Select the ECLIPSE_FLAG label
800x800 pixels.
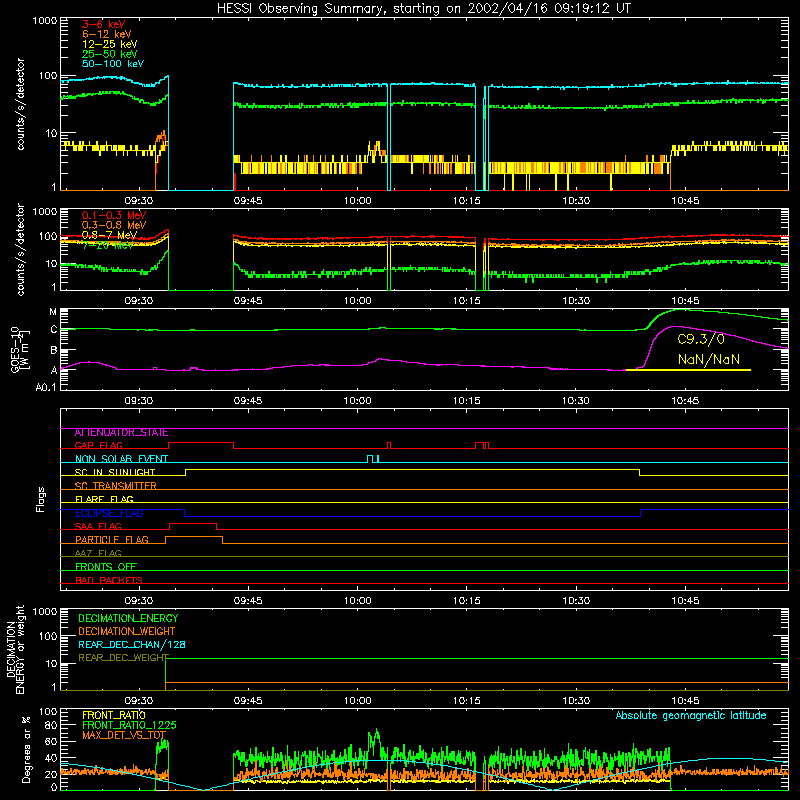(109, 513)
